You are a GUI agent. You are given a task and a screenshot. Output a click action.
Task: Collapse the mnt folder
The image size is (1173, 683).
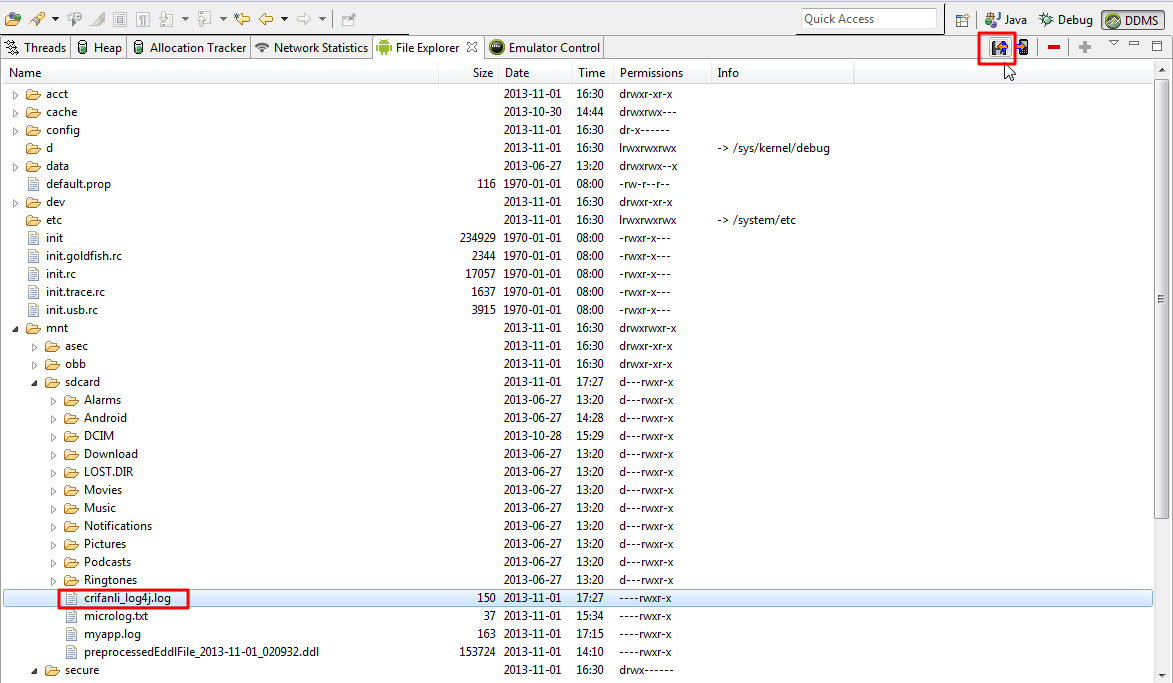tap(15, 328)
